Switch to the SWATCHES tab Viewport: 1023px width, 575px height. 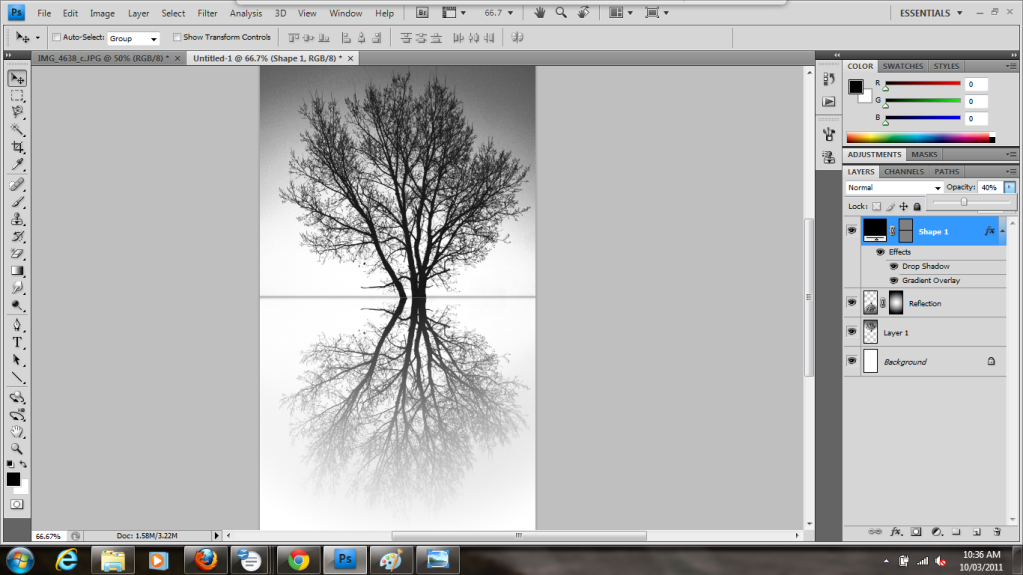point(903,66)
